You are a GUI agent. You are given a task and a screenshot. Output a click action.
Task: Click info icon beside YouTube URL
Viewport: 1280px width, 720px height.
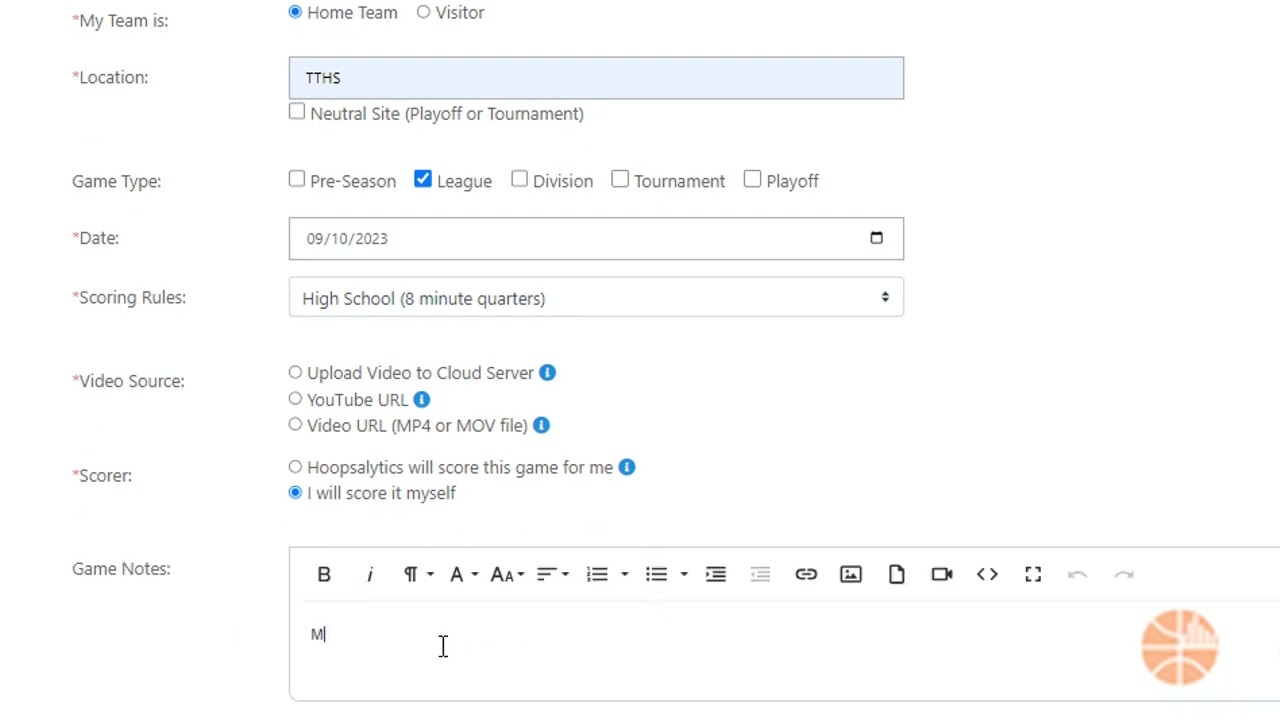421,400
